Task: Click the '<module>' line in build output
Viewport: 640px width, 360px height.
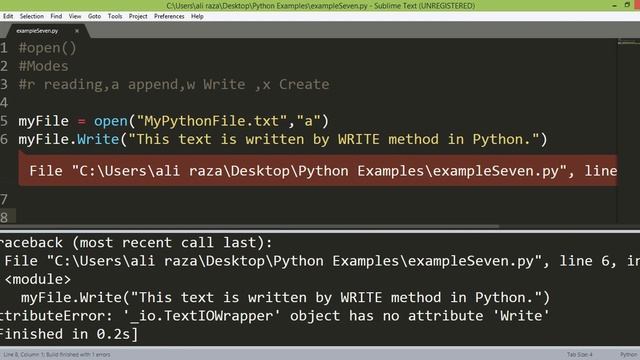Action: pos(38,280)
